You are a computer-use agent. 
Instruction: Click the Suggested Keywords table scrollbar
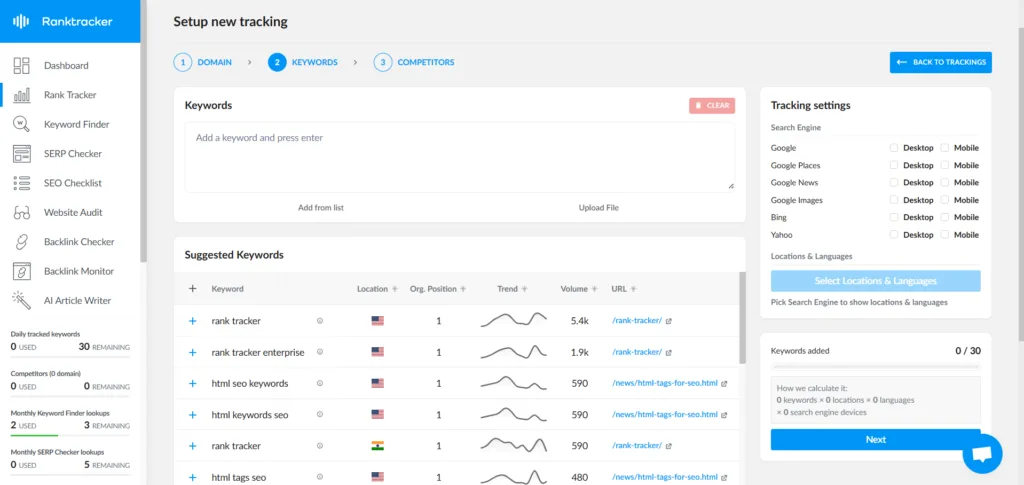[742, 317]
